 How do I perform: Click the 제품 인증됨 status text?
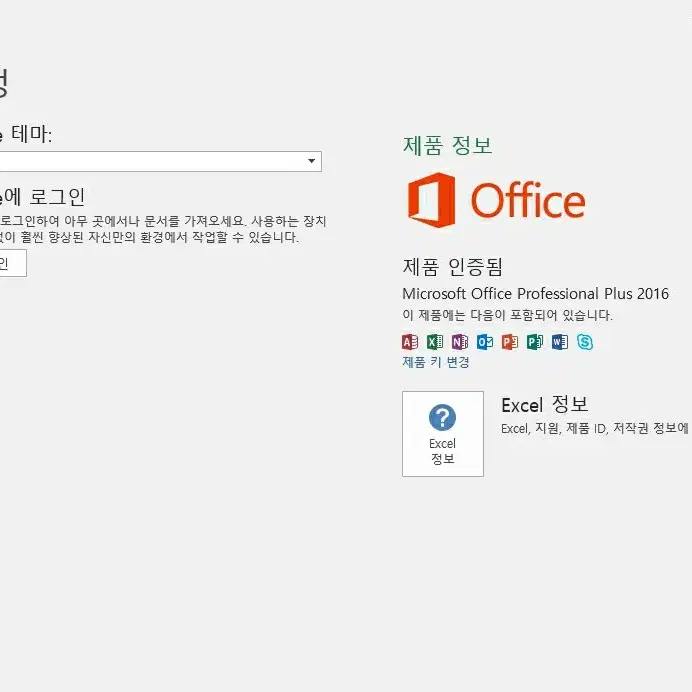[452, 267]
